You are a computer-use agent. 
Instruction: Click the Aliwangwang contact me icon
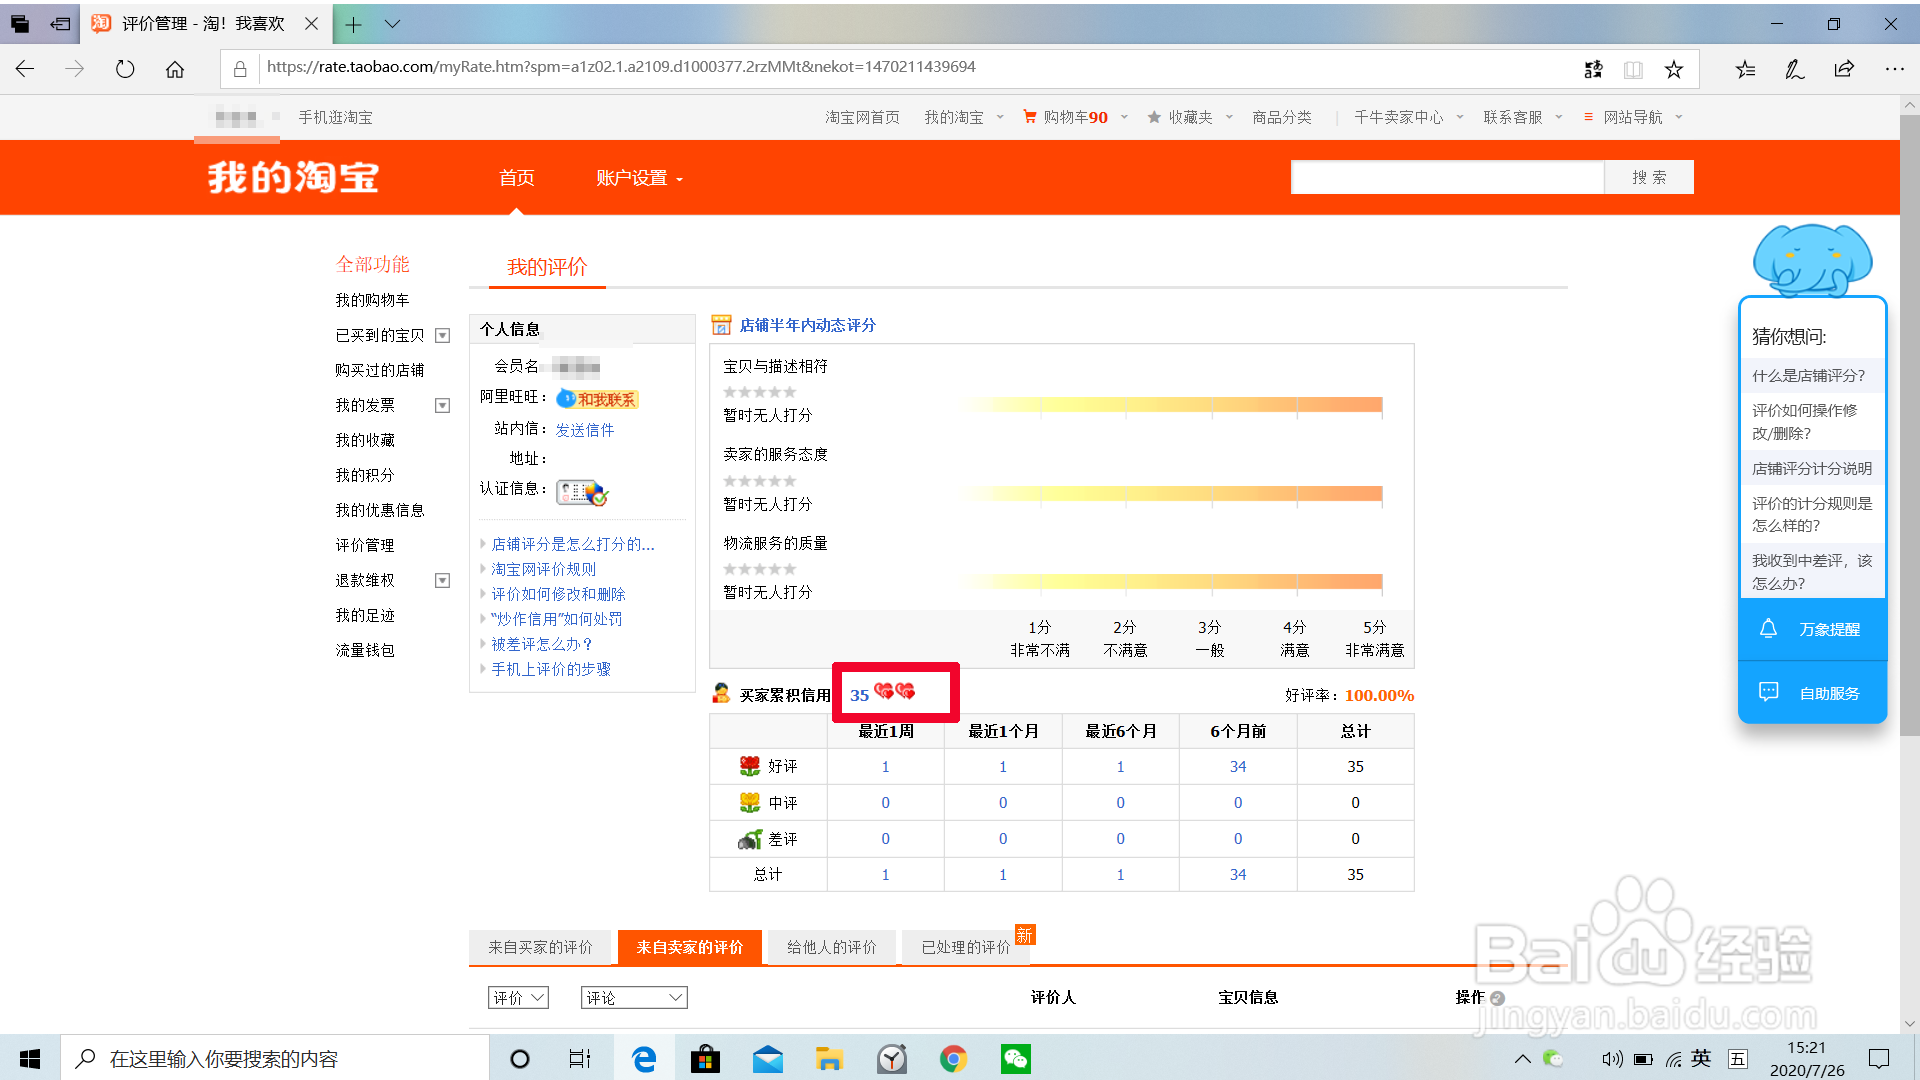pyautogui.click(x=597, y=399)
